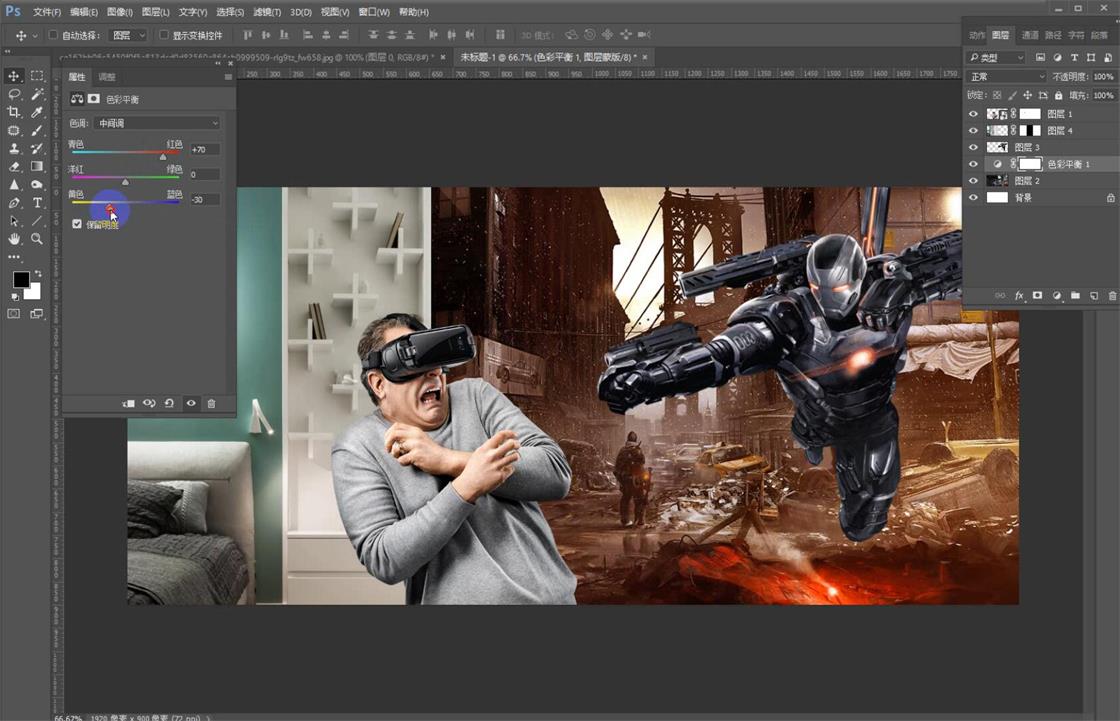Enable the 自动选择 checkbox
This screenshot has width=1120, height=721.
pyautogui.click(x=53, y=35)
